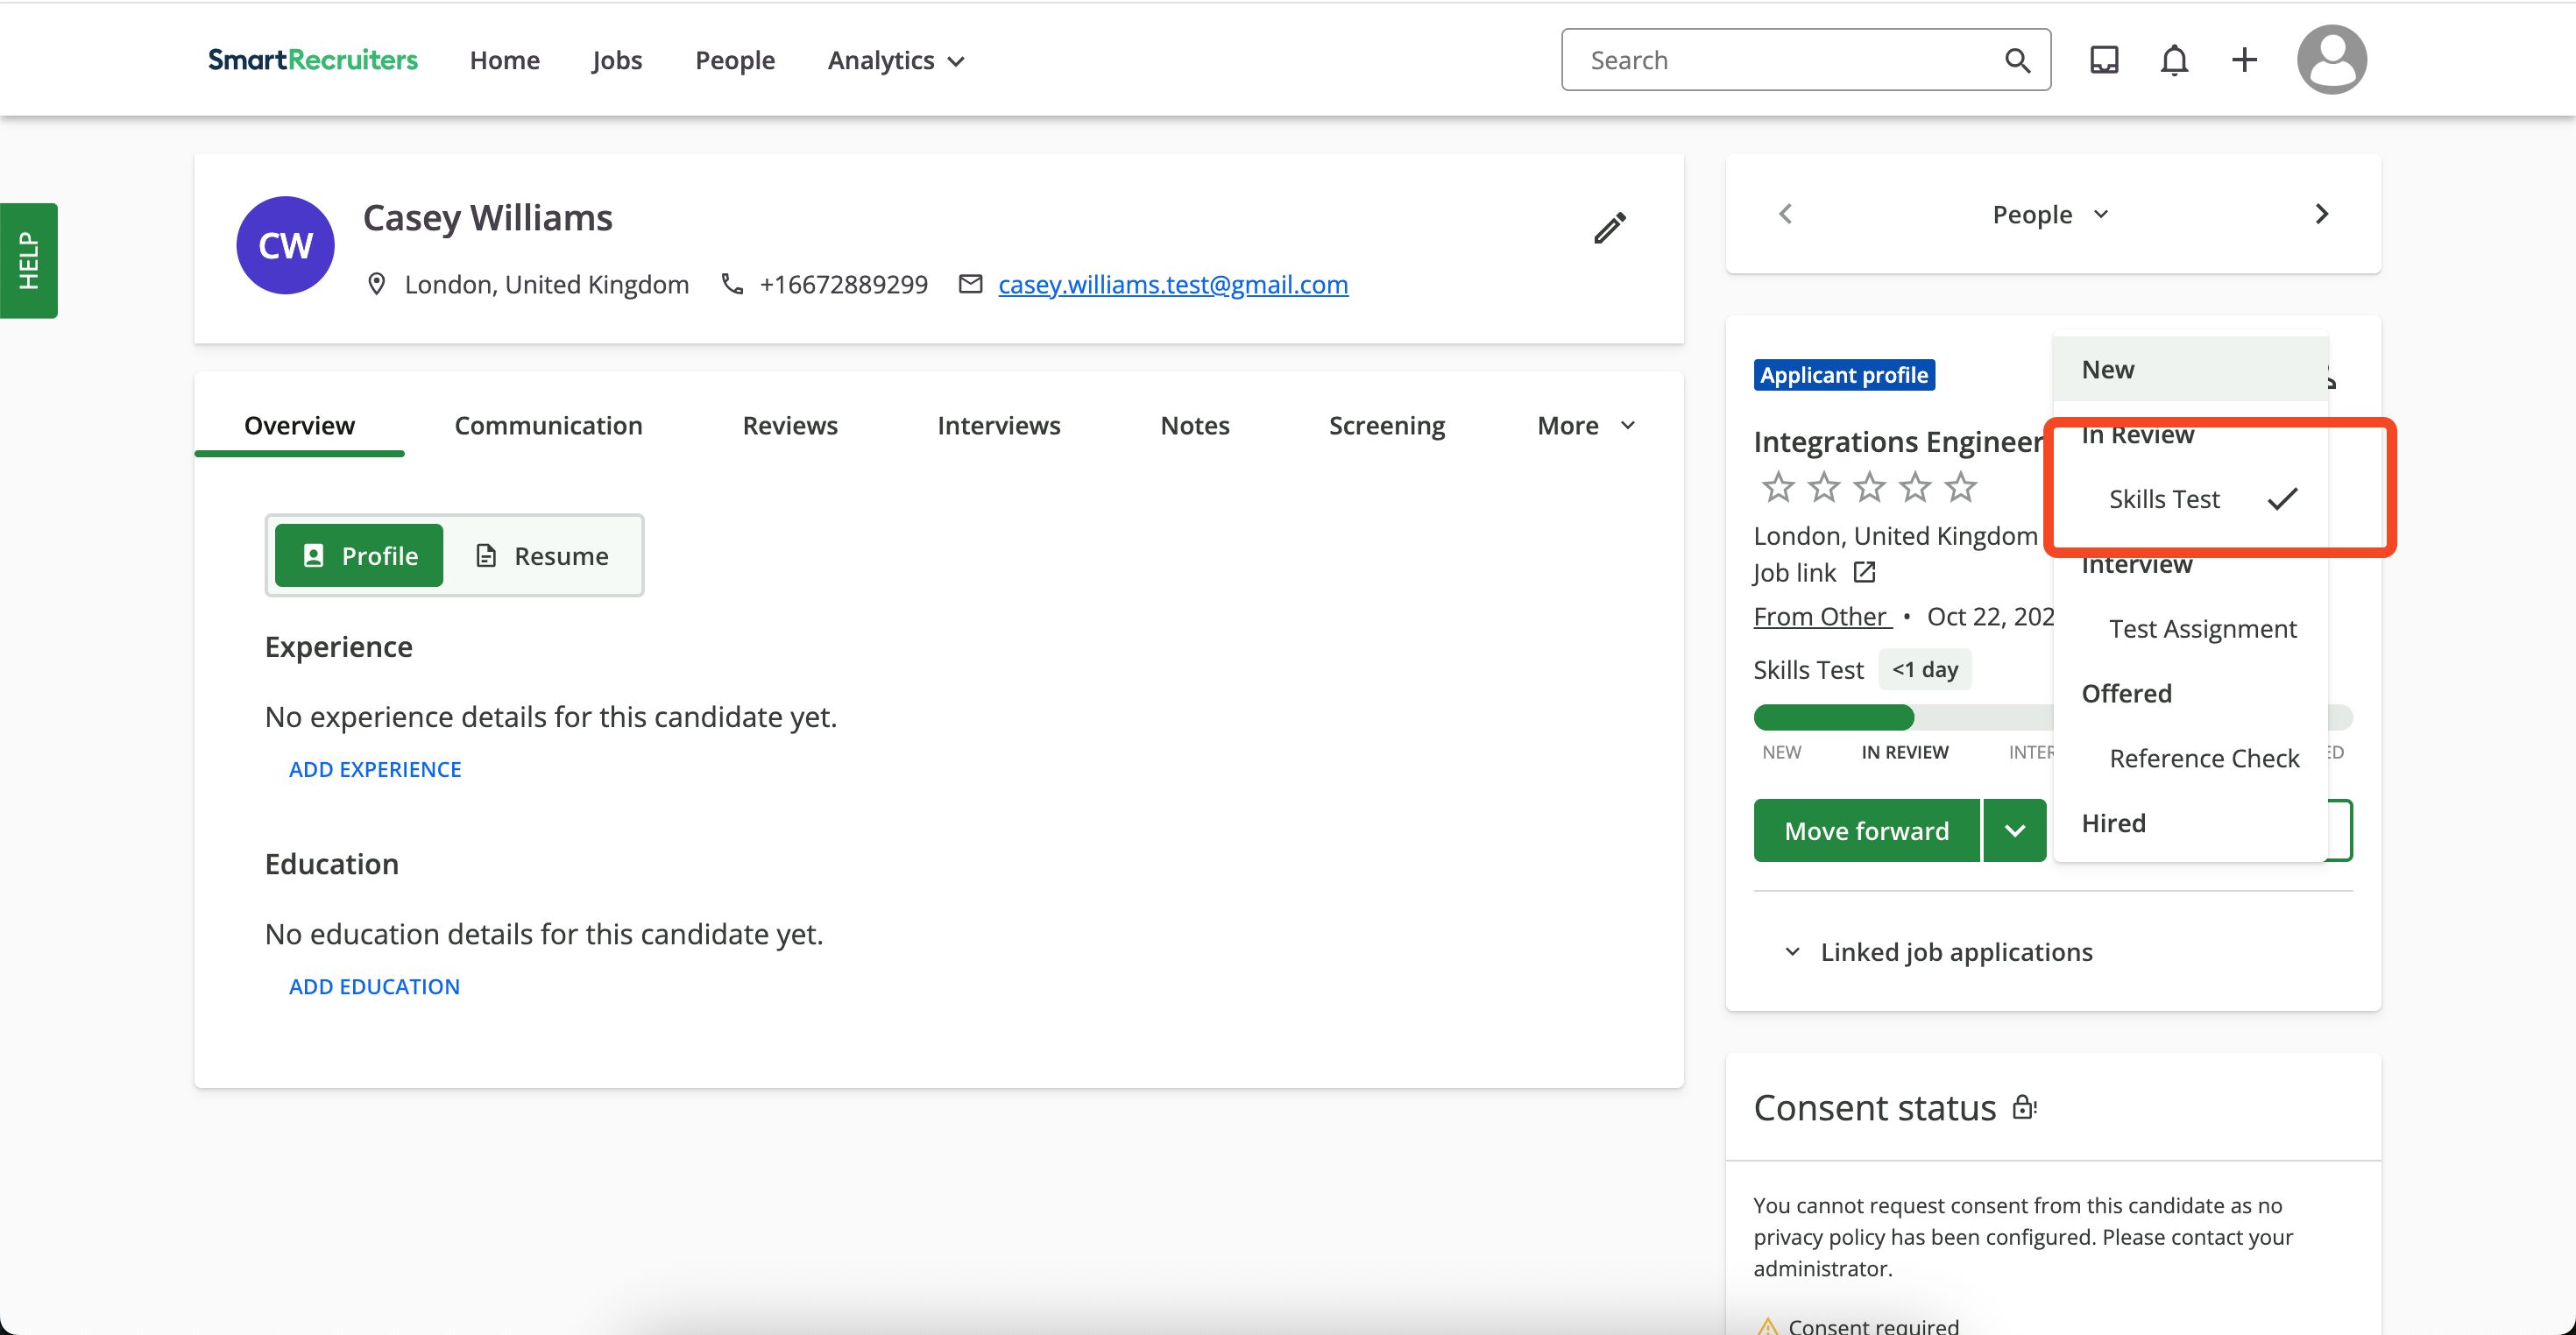Viewport: 2576px width, 1335px height.
Task: Open the Move forward dropdown arrow
Action: click(2015, 830)
